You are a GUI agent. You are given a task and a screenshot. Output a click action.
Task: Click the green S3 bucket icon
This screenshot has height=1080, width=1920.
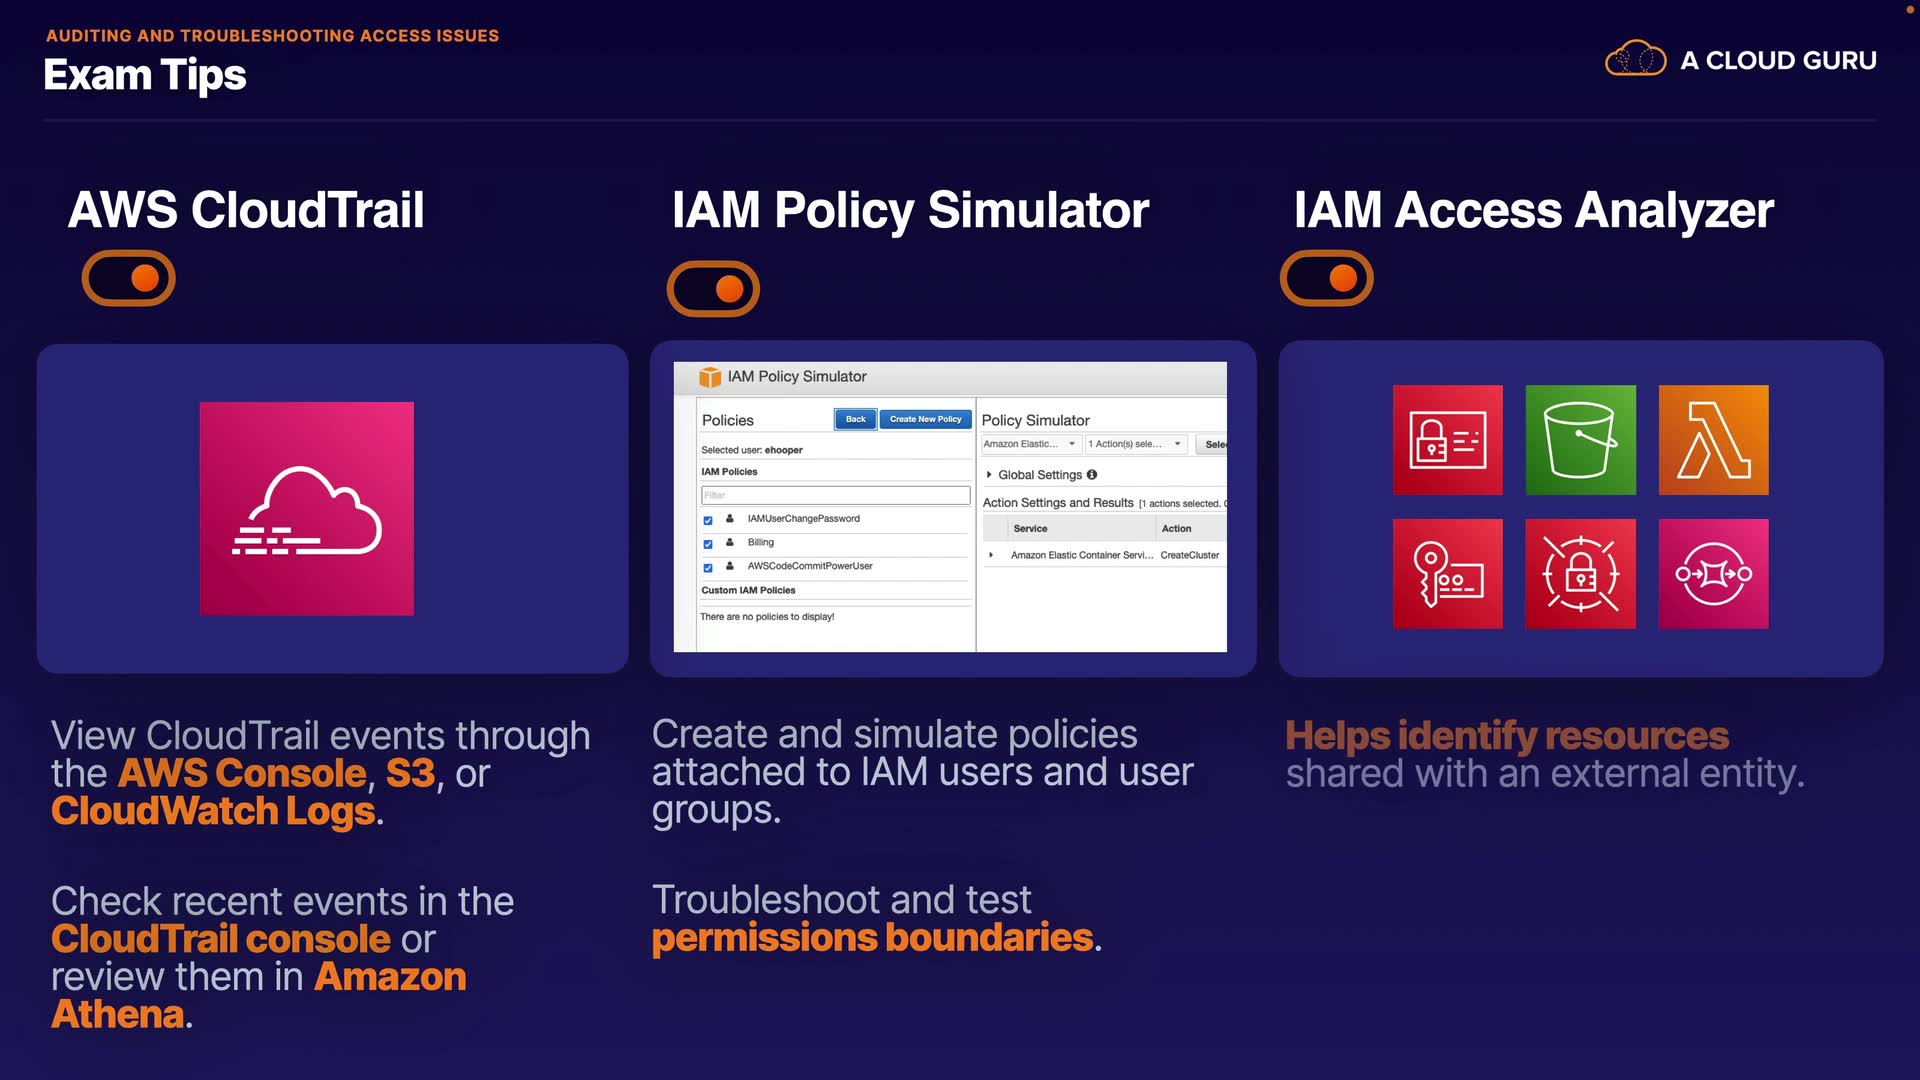coord(1580,440)
